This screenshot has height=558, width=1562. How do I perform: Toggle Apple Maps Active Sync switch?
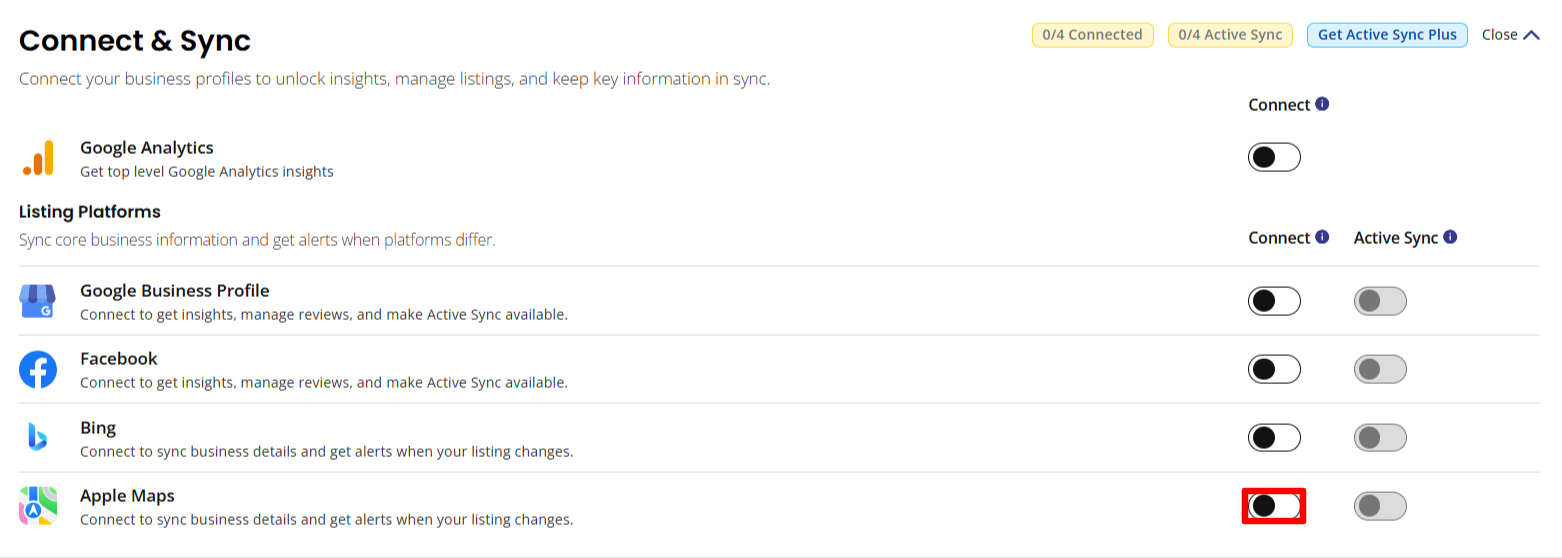pyautogui.click(x=1380, y=506)
